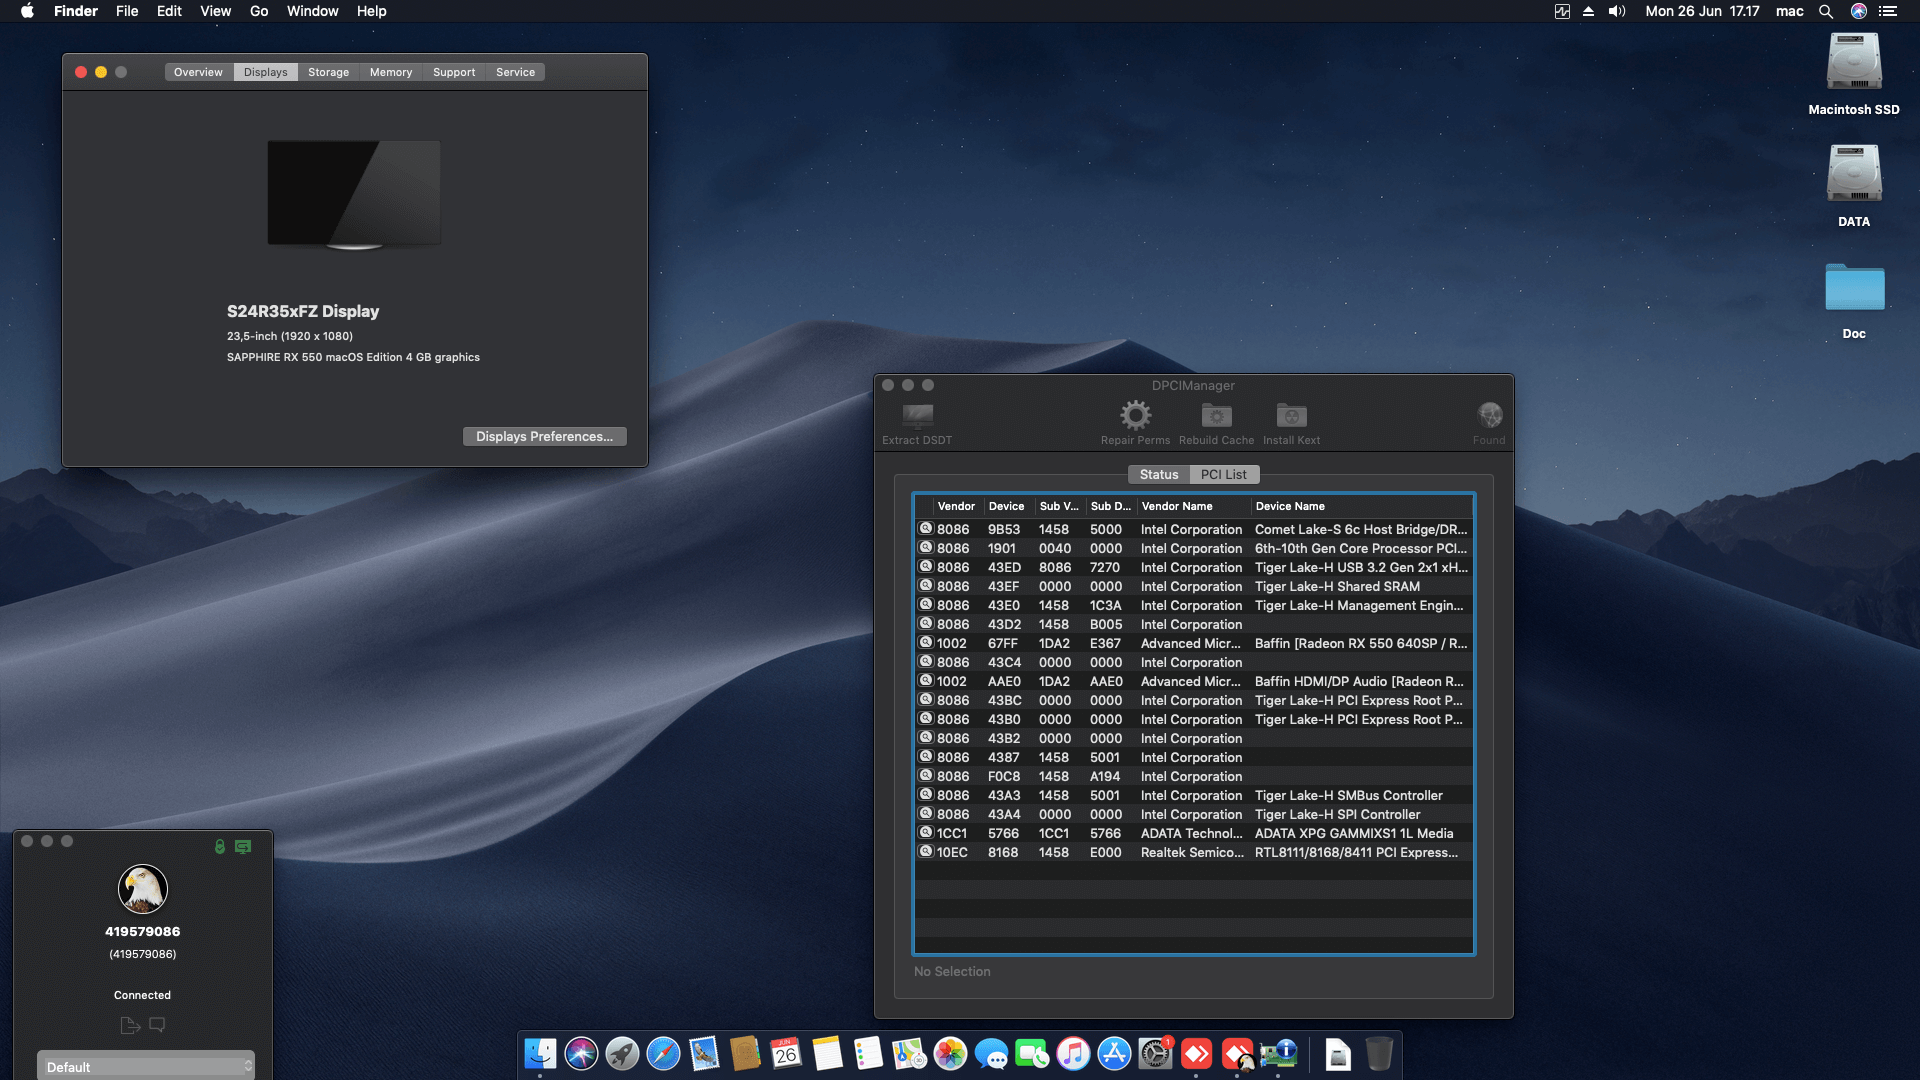Click the mac user name in menu bar

point(1789,11)
